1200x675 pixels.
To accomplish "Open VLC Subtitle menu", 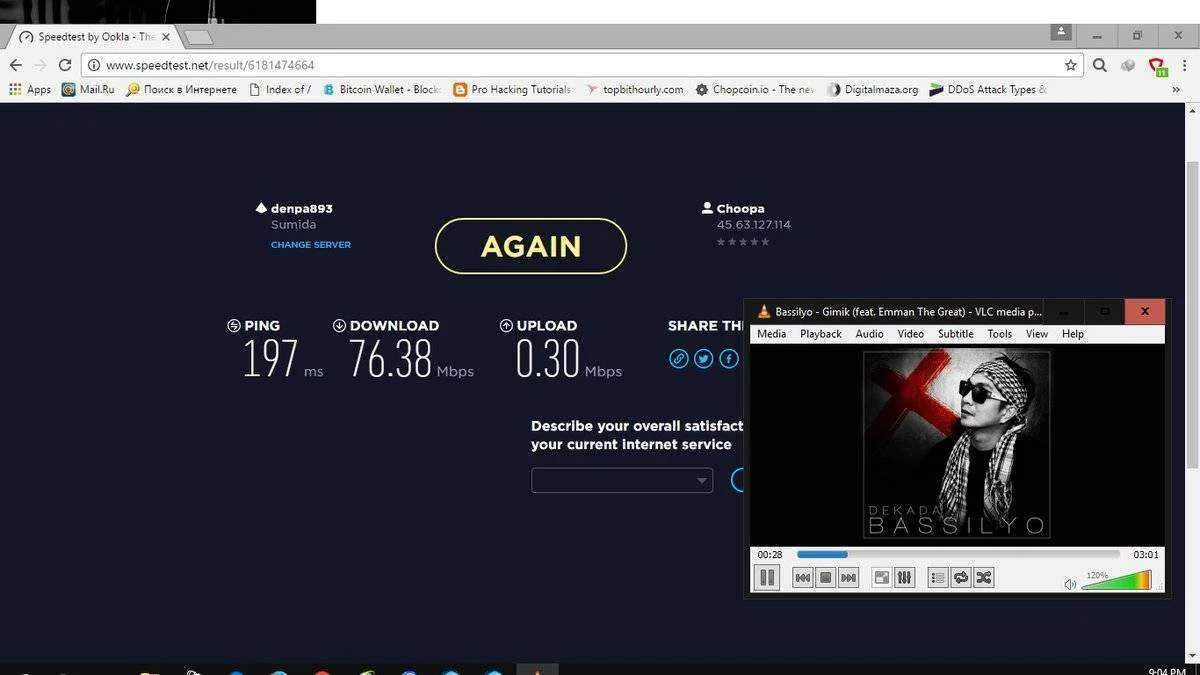I will coord(955,334).
